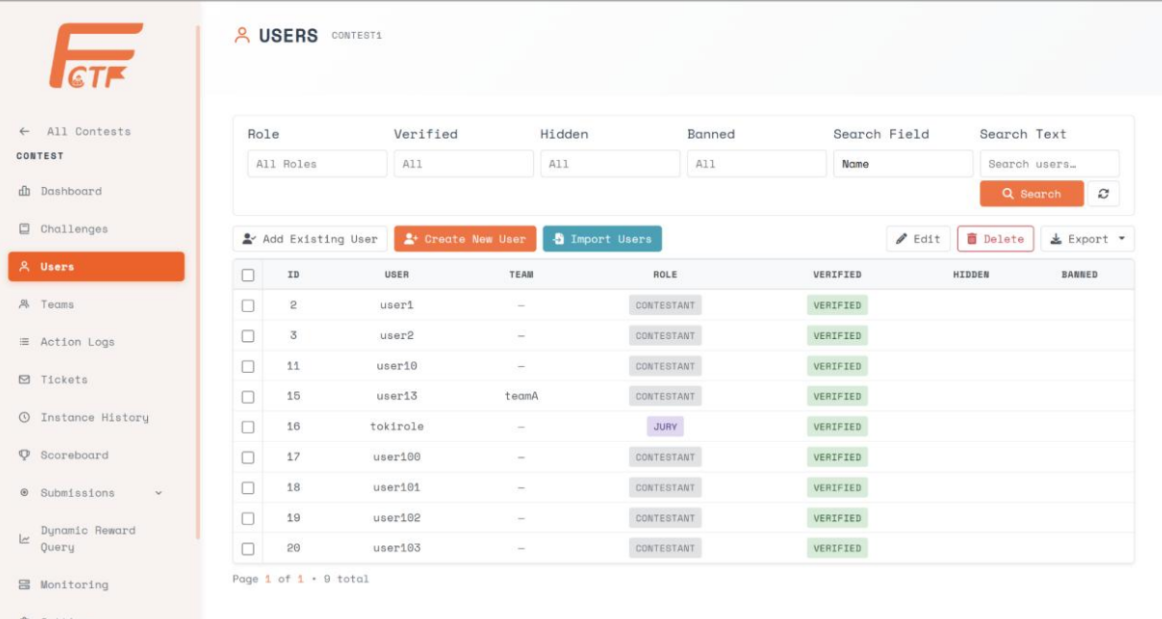
Task: Click the CONTESTANT badge in user2 row
Action: coord(665,336)
